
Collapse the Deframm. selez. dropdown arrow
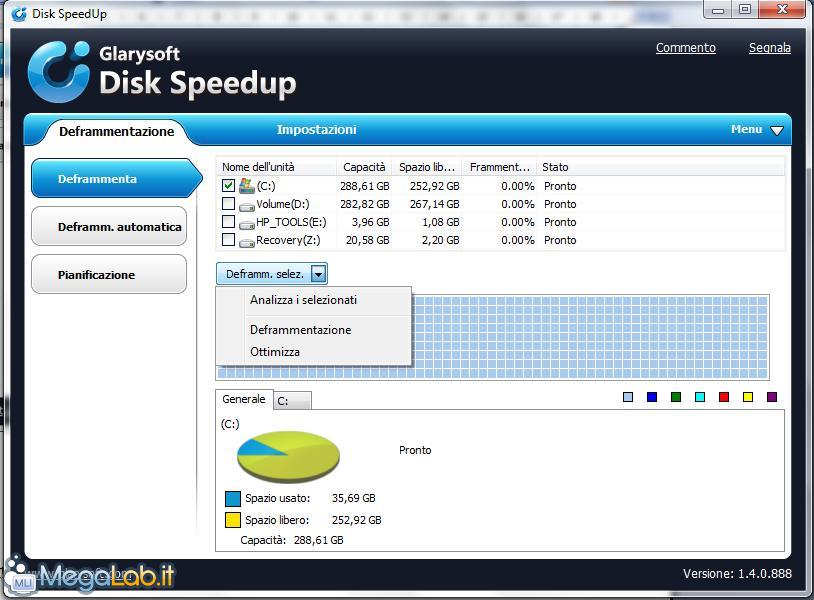(x=318, y=274)
